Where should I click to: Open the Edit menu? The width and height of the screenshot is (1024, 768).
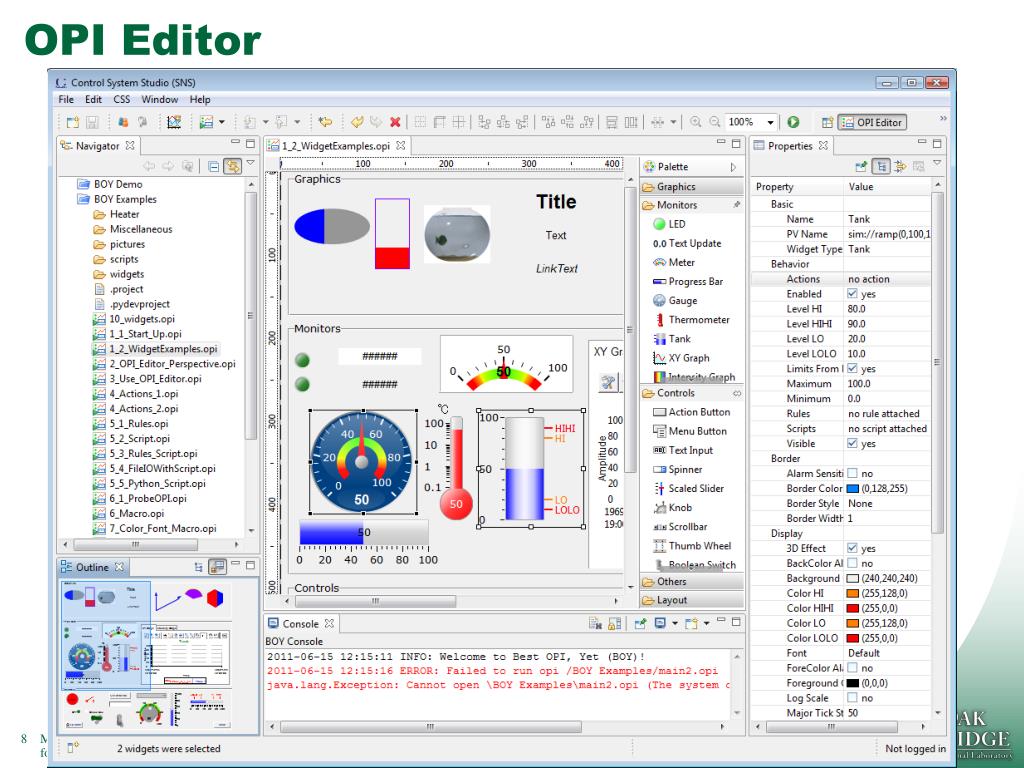point(93,99)
